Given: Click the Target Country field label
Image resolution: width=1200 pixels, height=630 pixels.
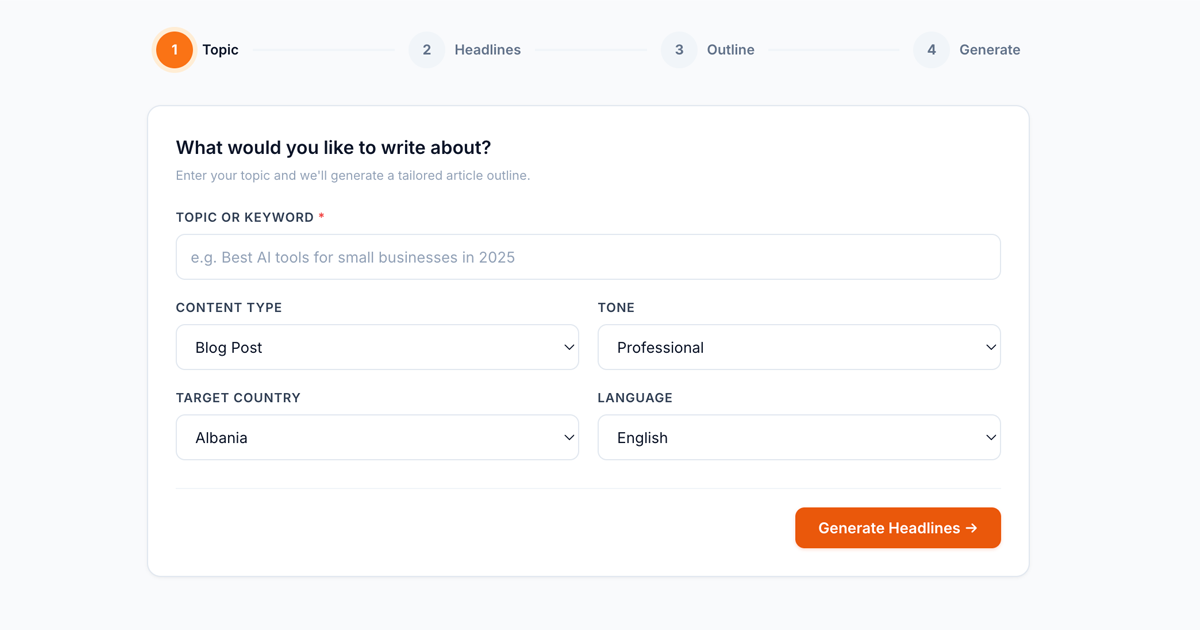Looking at the screenshot, I should pos(238,397).
